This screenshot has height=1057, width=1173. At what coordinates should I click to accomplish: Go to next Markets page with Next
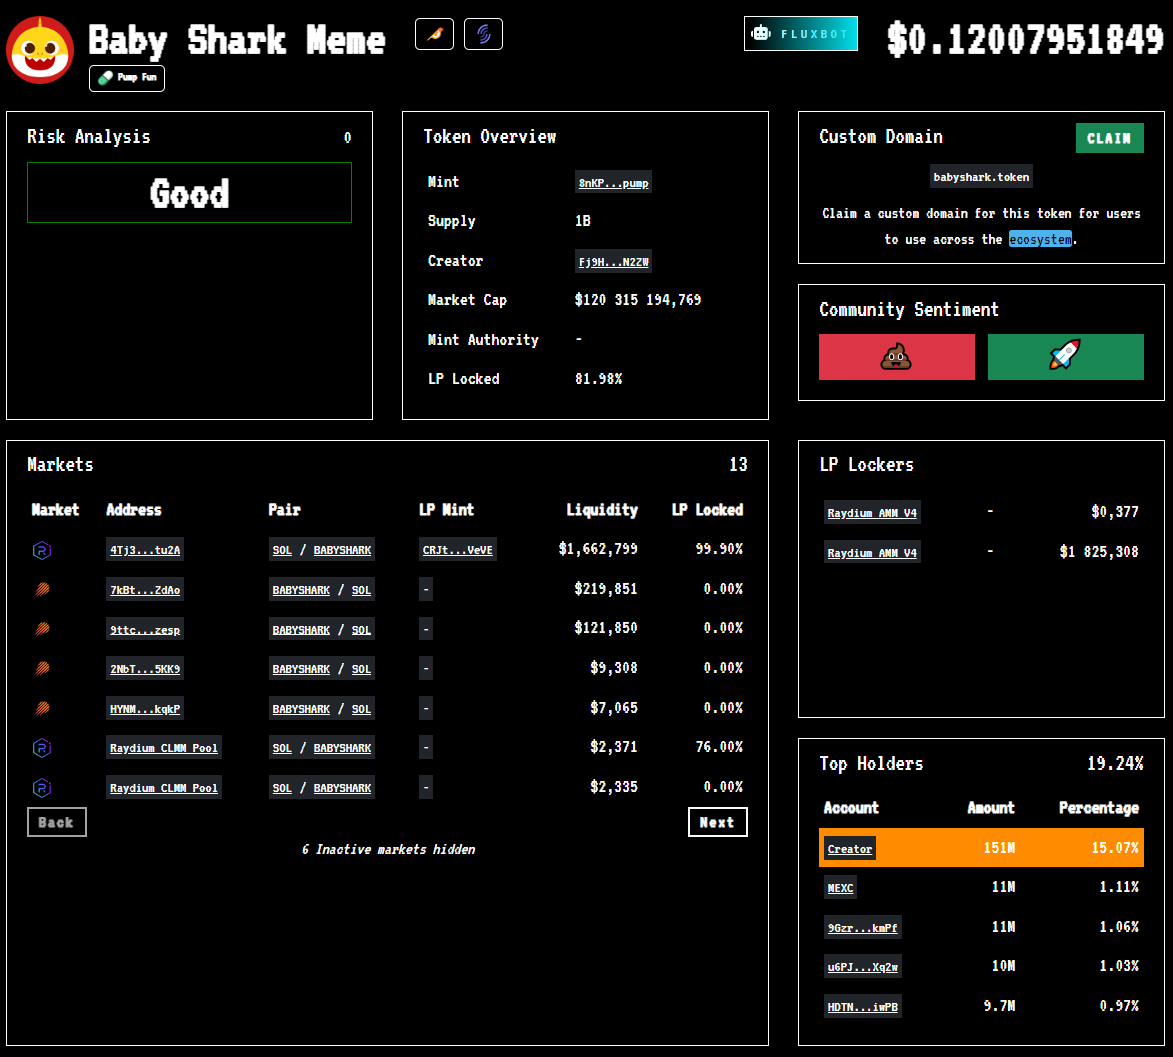coord(717,821)
